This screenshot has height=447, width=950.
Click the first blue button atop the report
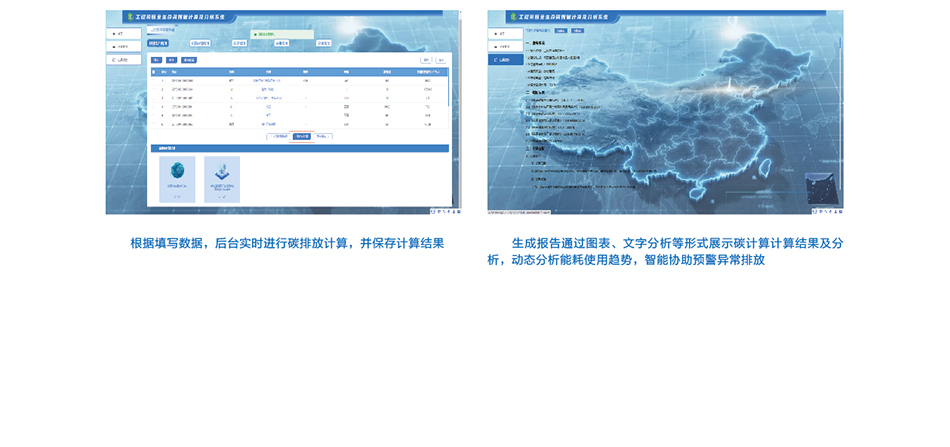pyautogui.click(x=561, y=30)
